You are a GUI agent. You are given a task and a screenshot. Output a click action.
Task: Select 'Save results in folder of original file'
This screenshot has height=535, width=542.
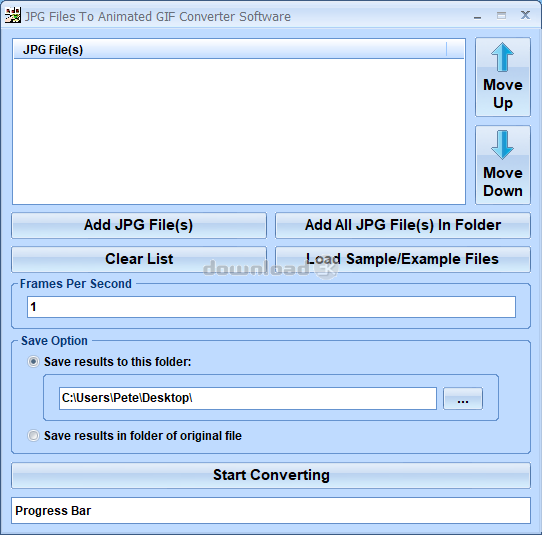[x=33, y=435]
